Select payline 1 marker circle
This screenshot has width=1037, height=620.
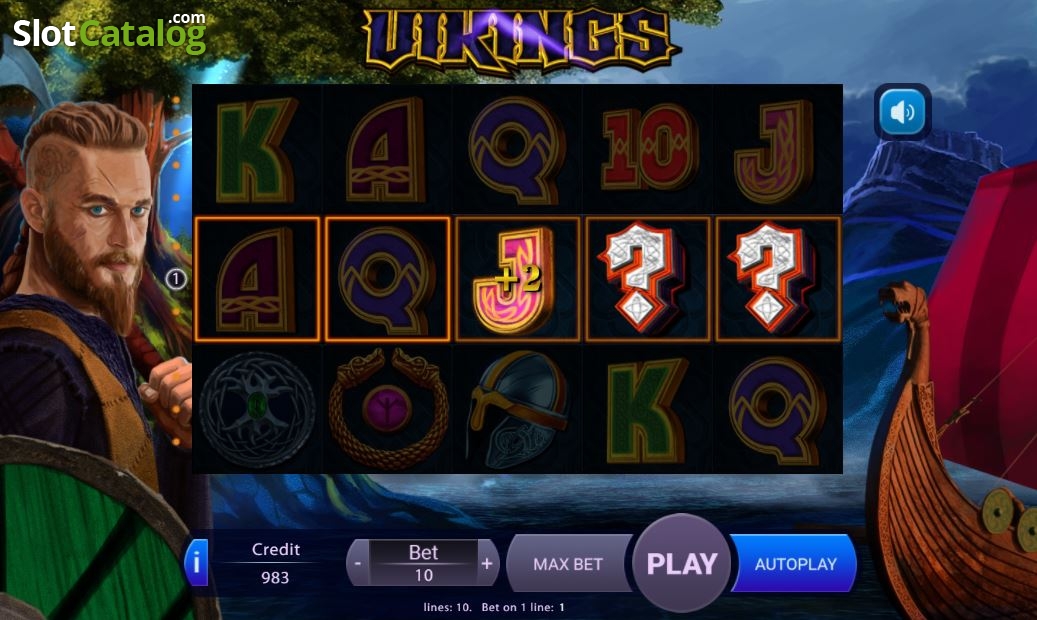point(176,279)
